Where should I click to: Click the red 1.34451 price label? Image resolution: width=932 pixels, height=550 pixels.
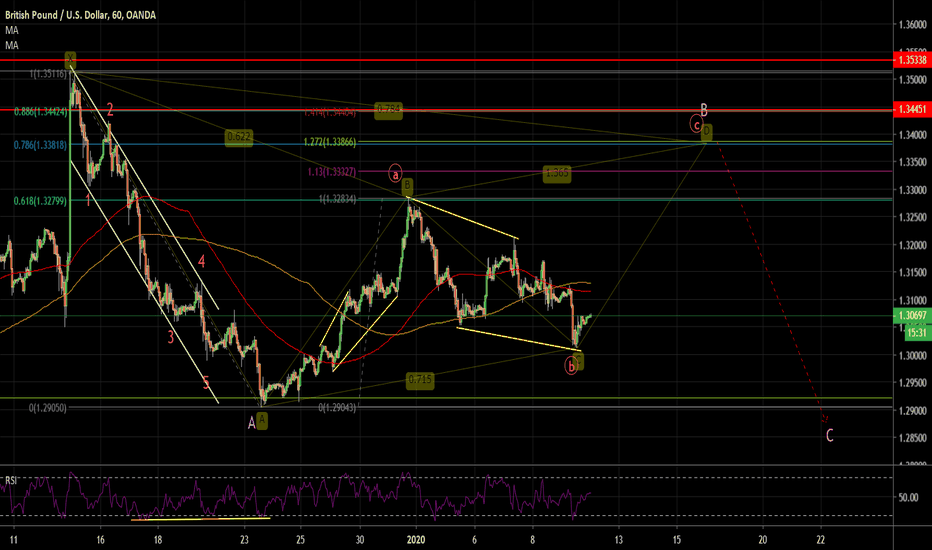point(912,109)
